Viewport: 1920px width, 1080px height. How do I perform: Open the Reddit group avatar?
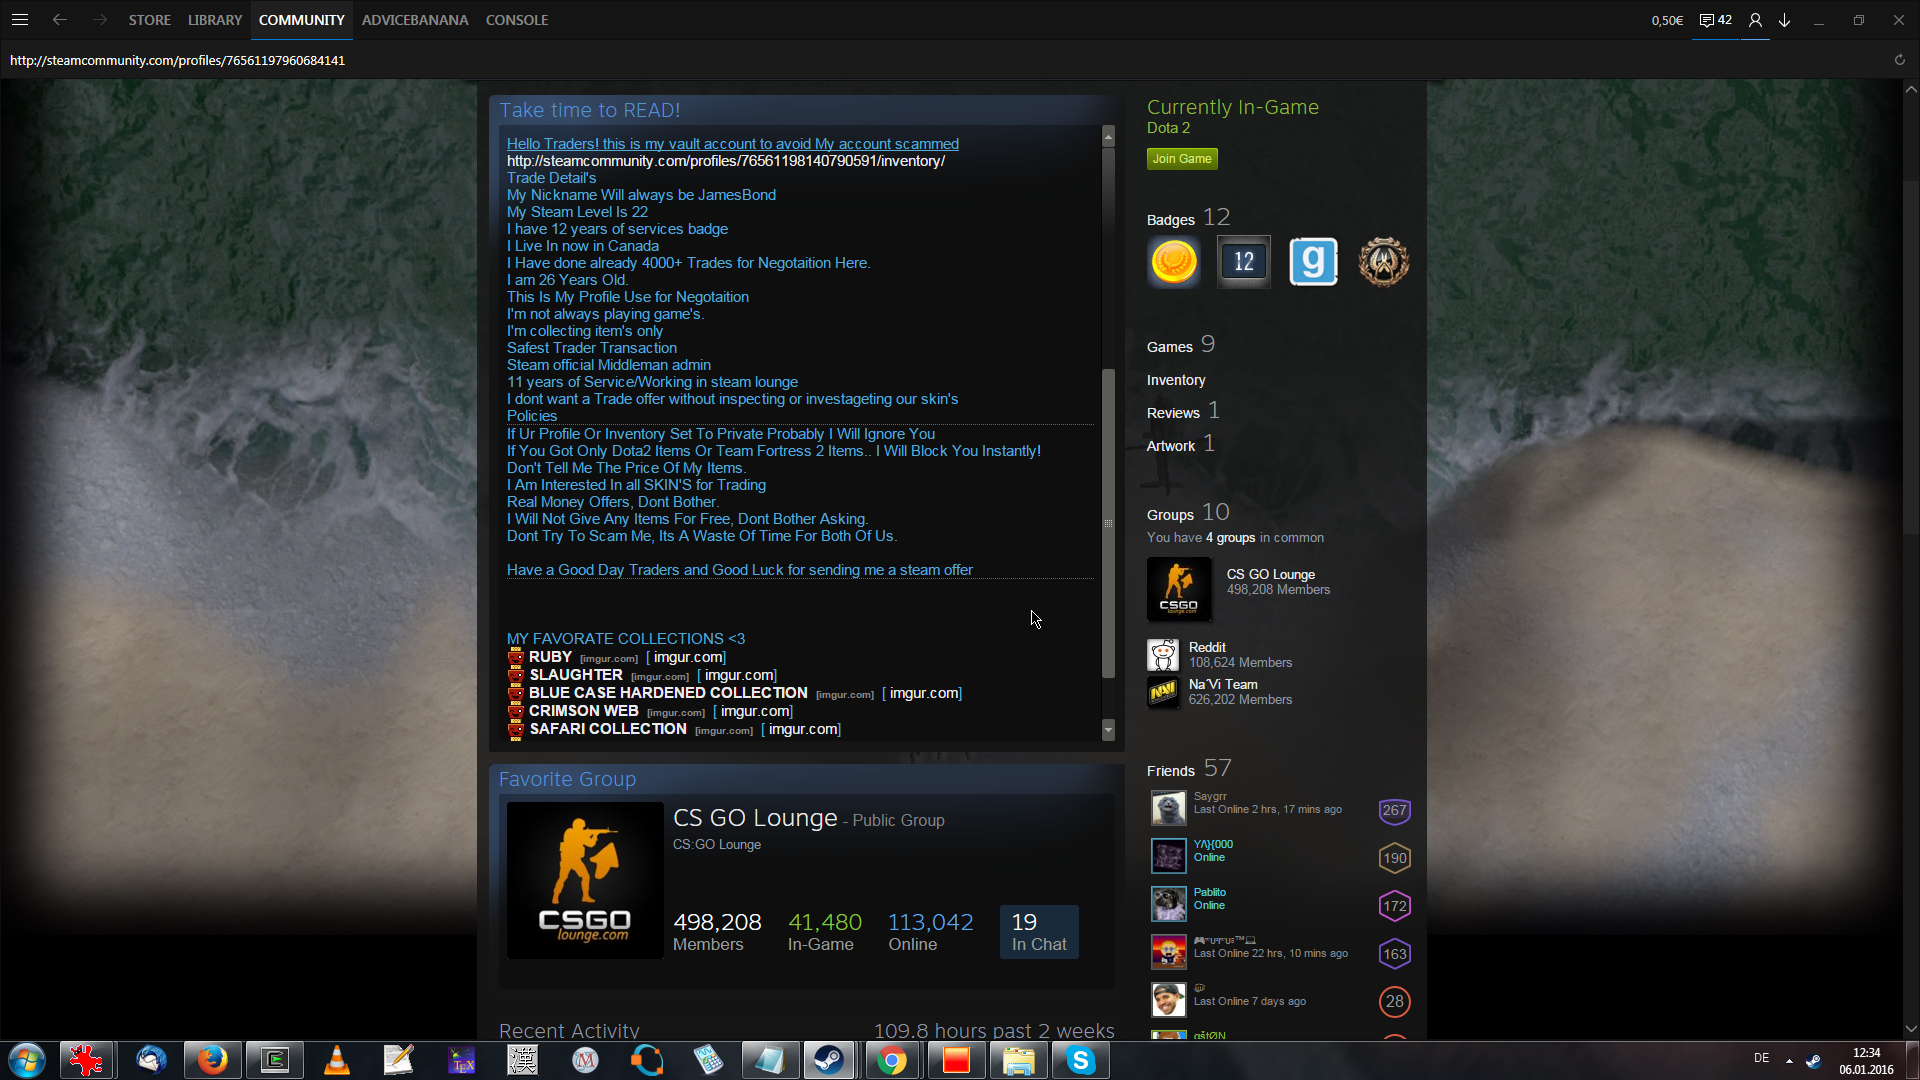click(1163, 655)
